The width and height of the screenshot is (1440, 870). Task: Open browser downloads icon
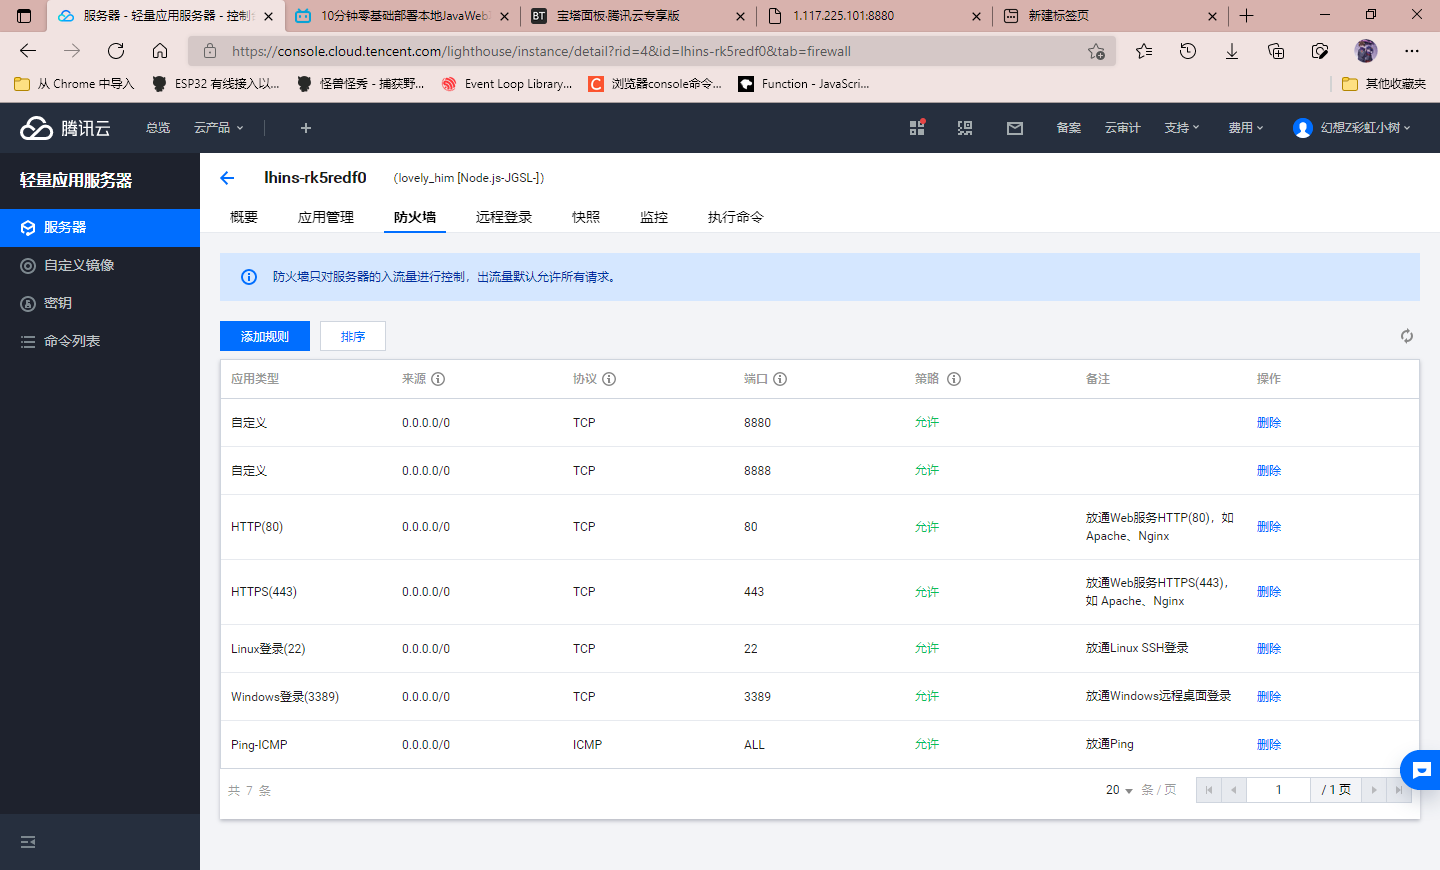(x=1232, y=51)
